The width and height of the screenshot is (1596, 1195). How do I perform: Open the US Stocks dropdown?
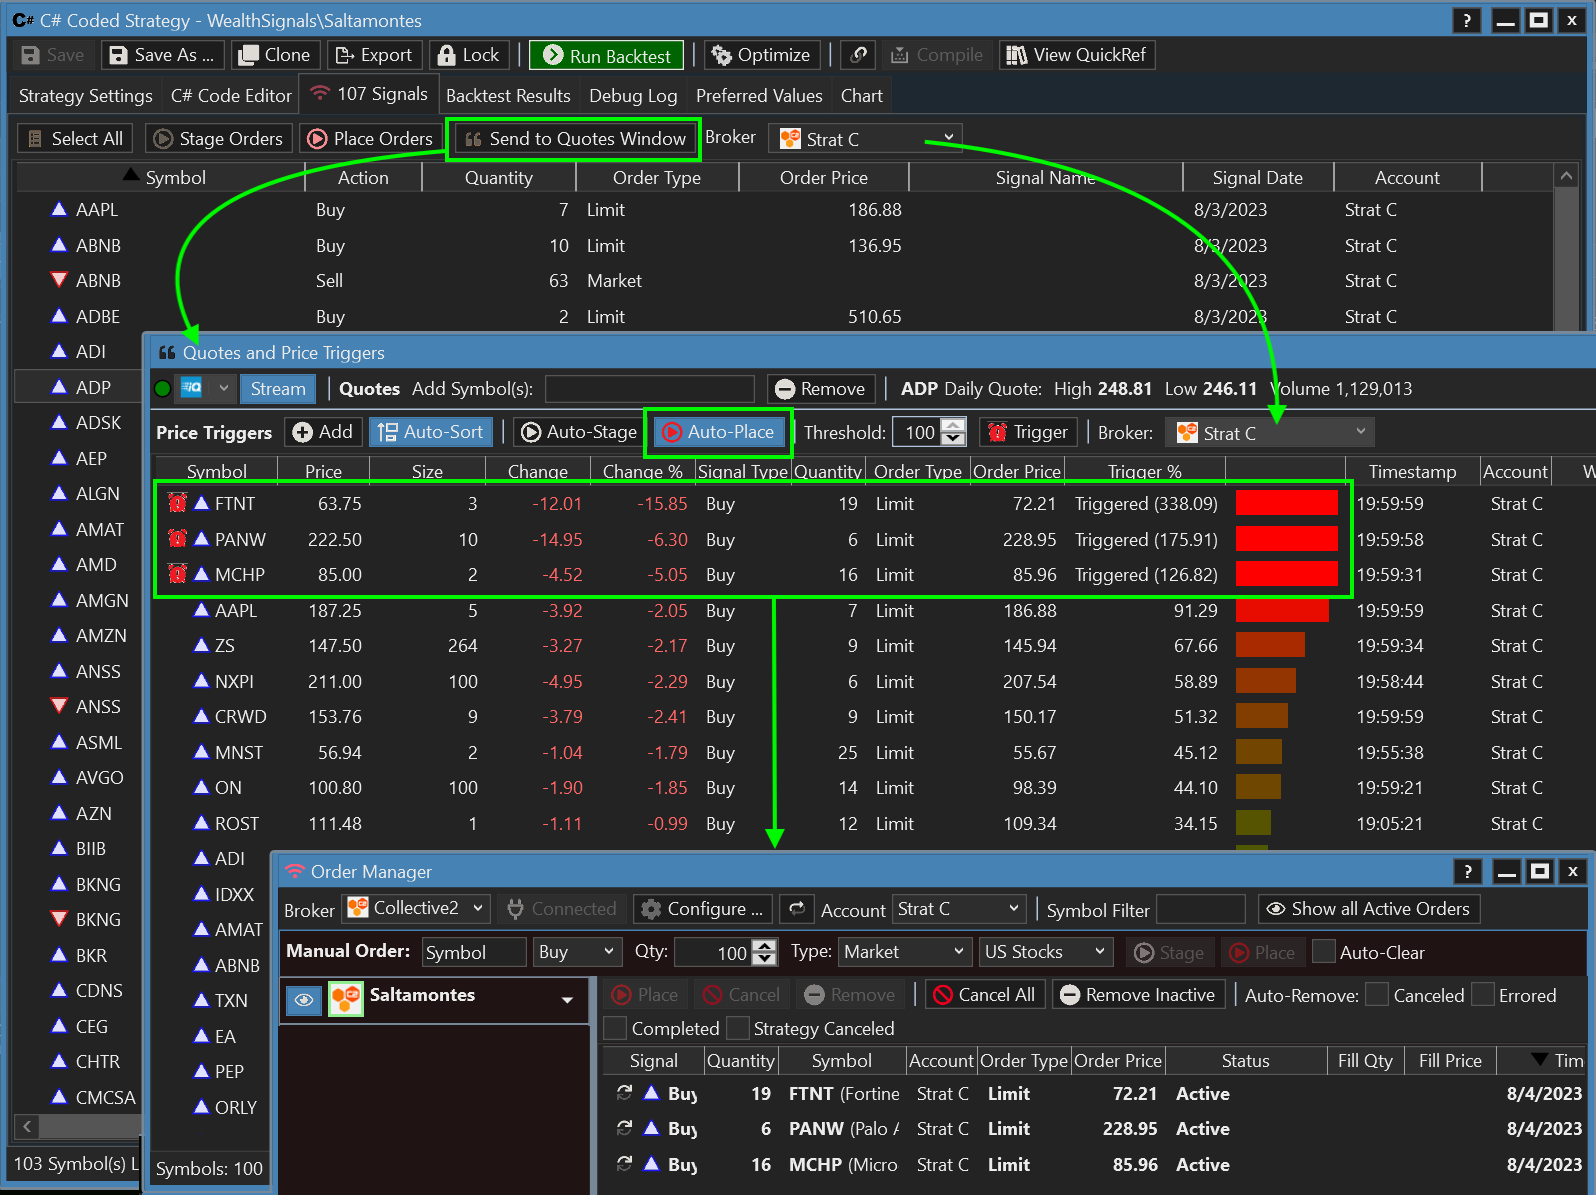click(x=1045, y=952)
